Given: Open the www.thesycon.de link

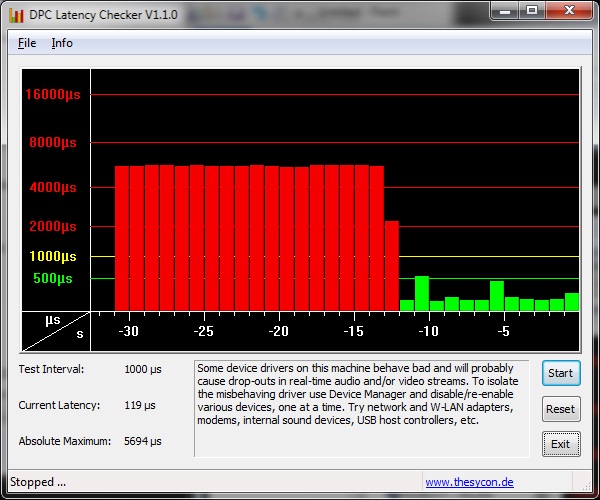Looking at the screenshot, I should [469, 482].
